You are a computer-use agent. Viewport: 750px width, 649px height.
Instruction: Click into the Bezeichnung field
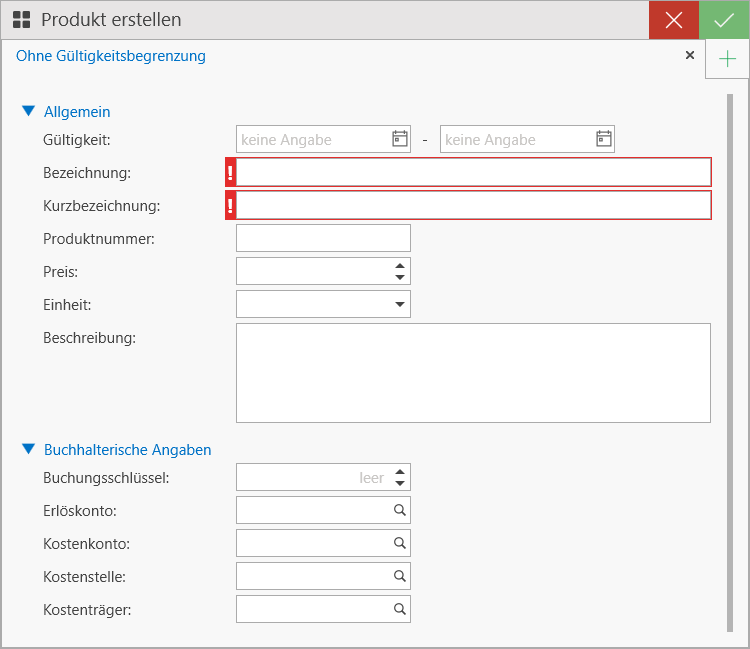click(x=474, y=172)
